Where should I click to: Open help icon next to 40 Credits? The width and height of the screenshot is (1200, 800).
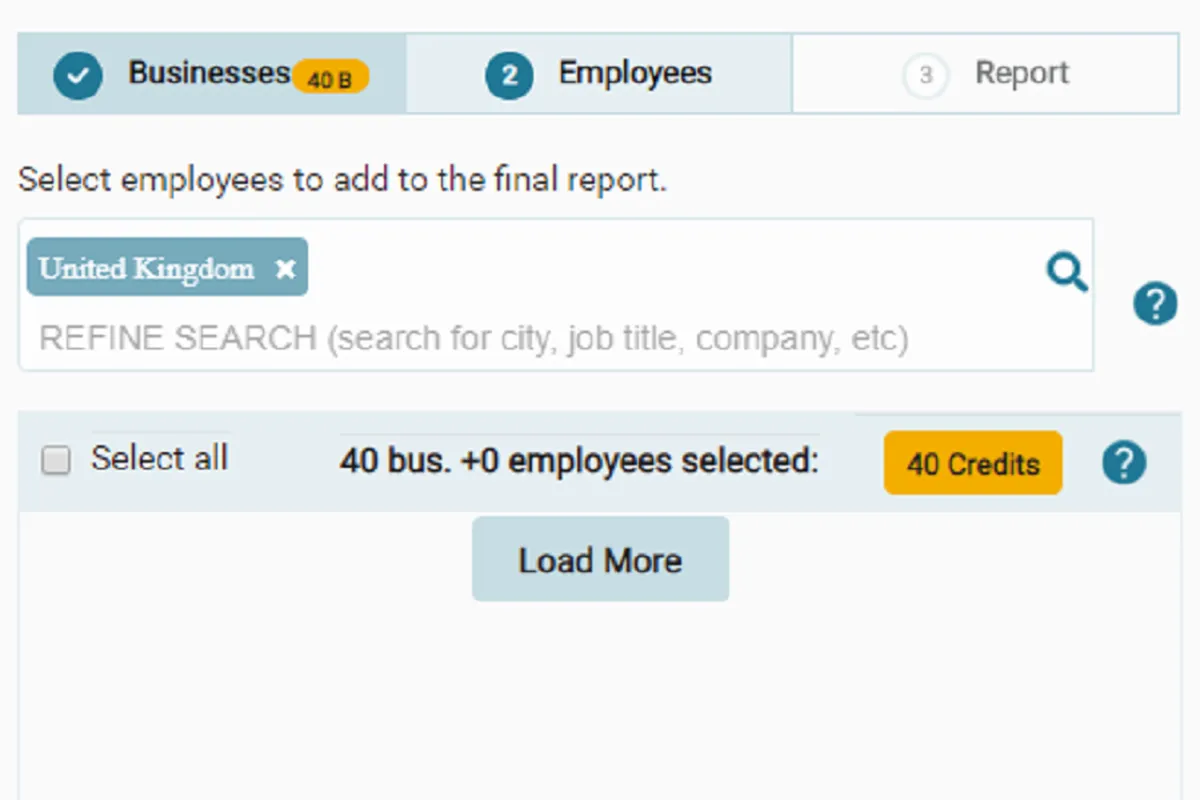[1124, 463]
